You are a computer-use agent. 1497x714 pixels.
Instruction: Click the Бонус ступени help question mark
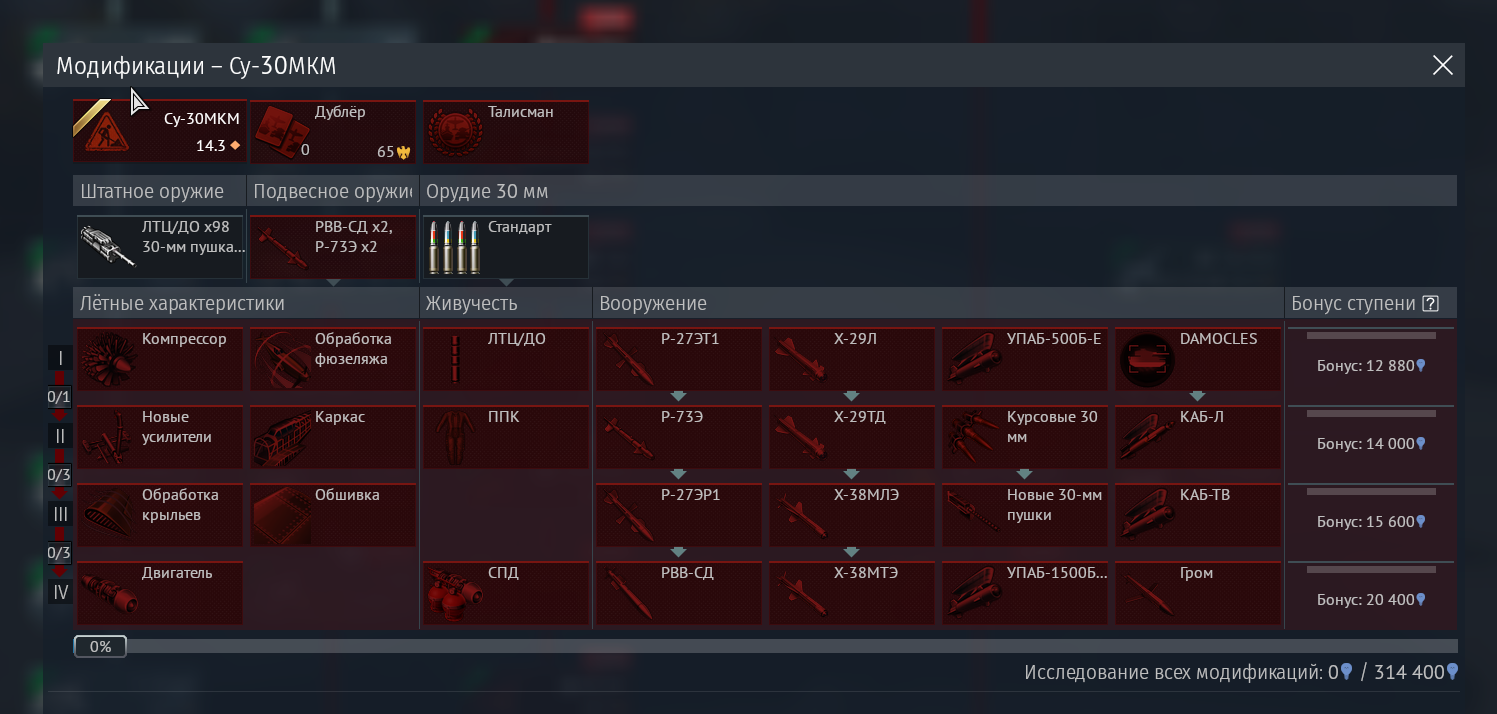[1430, 304]
